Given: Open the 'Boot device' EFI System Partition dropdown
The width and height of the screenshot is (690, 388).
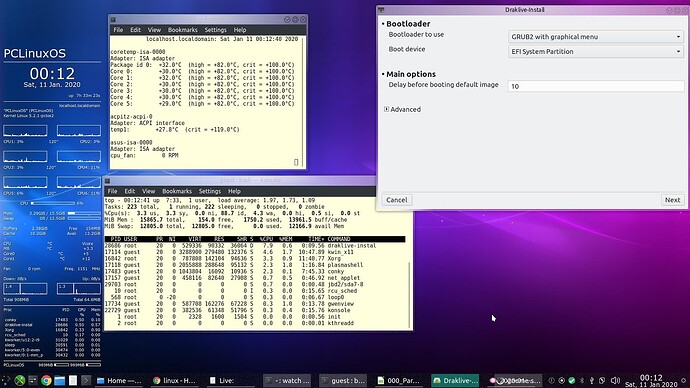Looking at the screenshot, I should coord(595,51).
